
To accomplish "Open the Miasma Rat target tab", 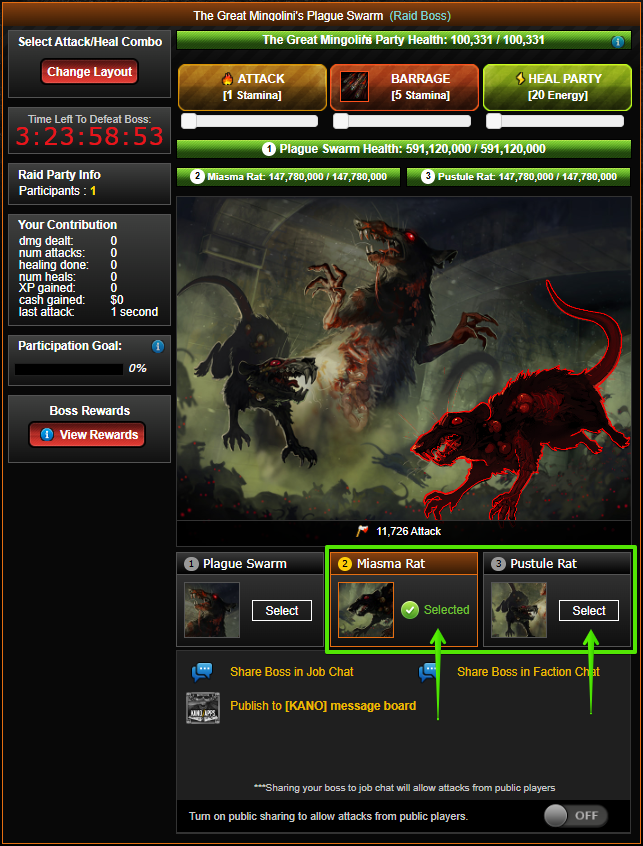I will pyautogui.click(x=403, y=564).
